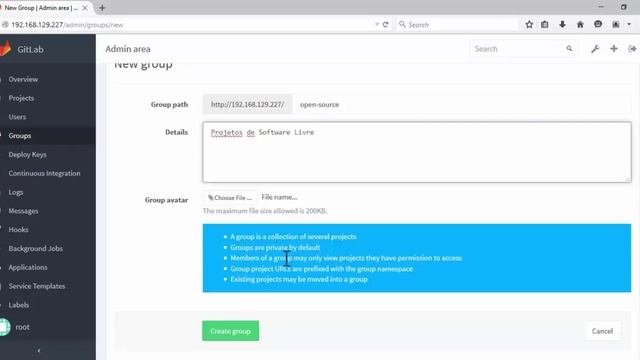Click the 'Admin area' heading
The height and width of the screenshot is (360, 640).
click(x=128, y=49)
